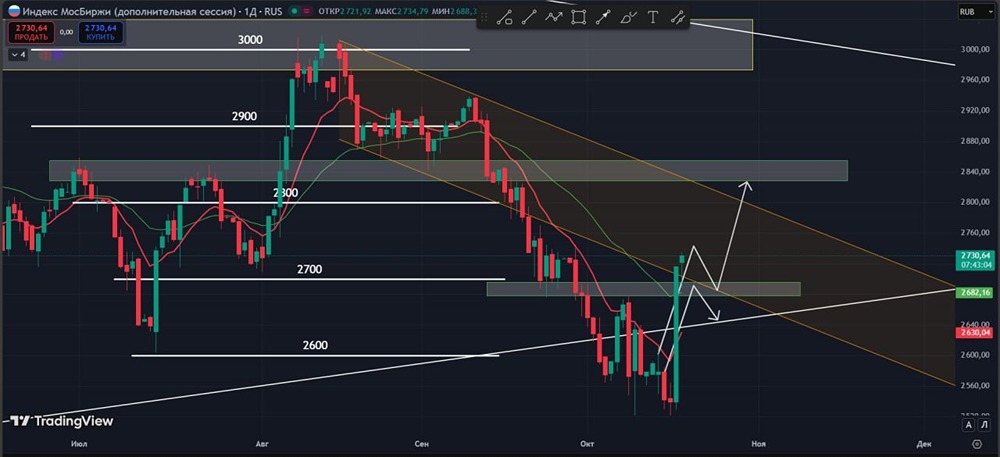The image size is (1000, 457).
Task: Click the 0,00 spread value
Action: (x=66, y=31)
